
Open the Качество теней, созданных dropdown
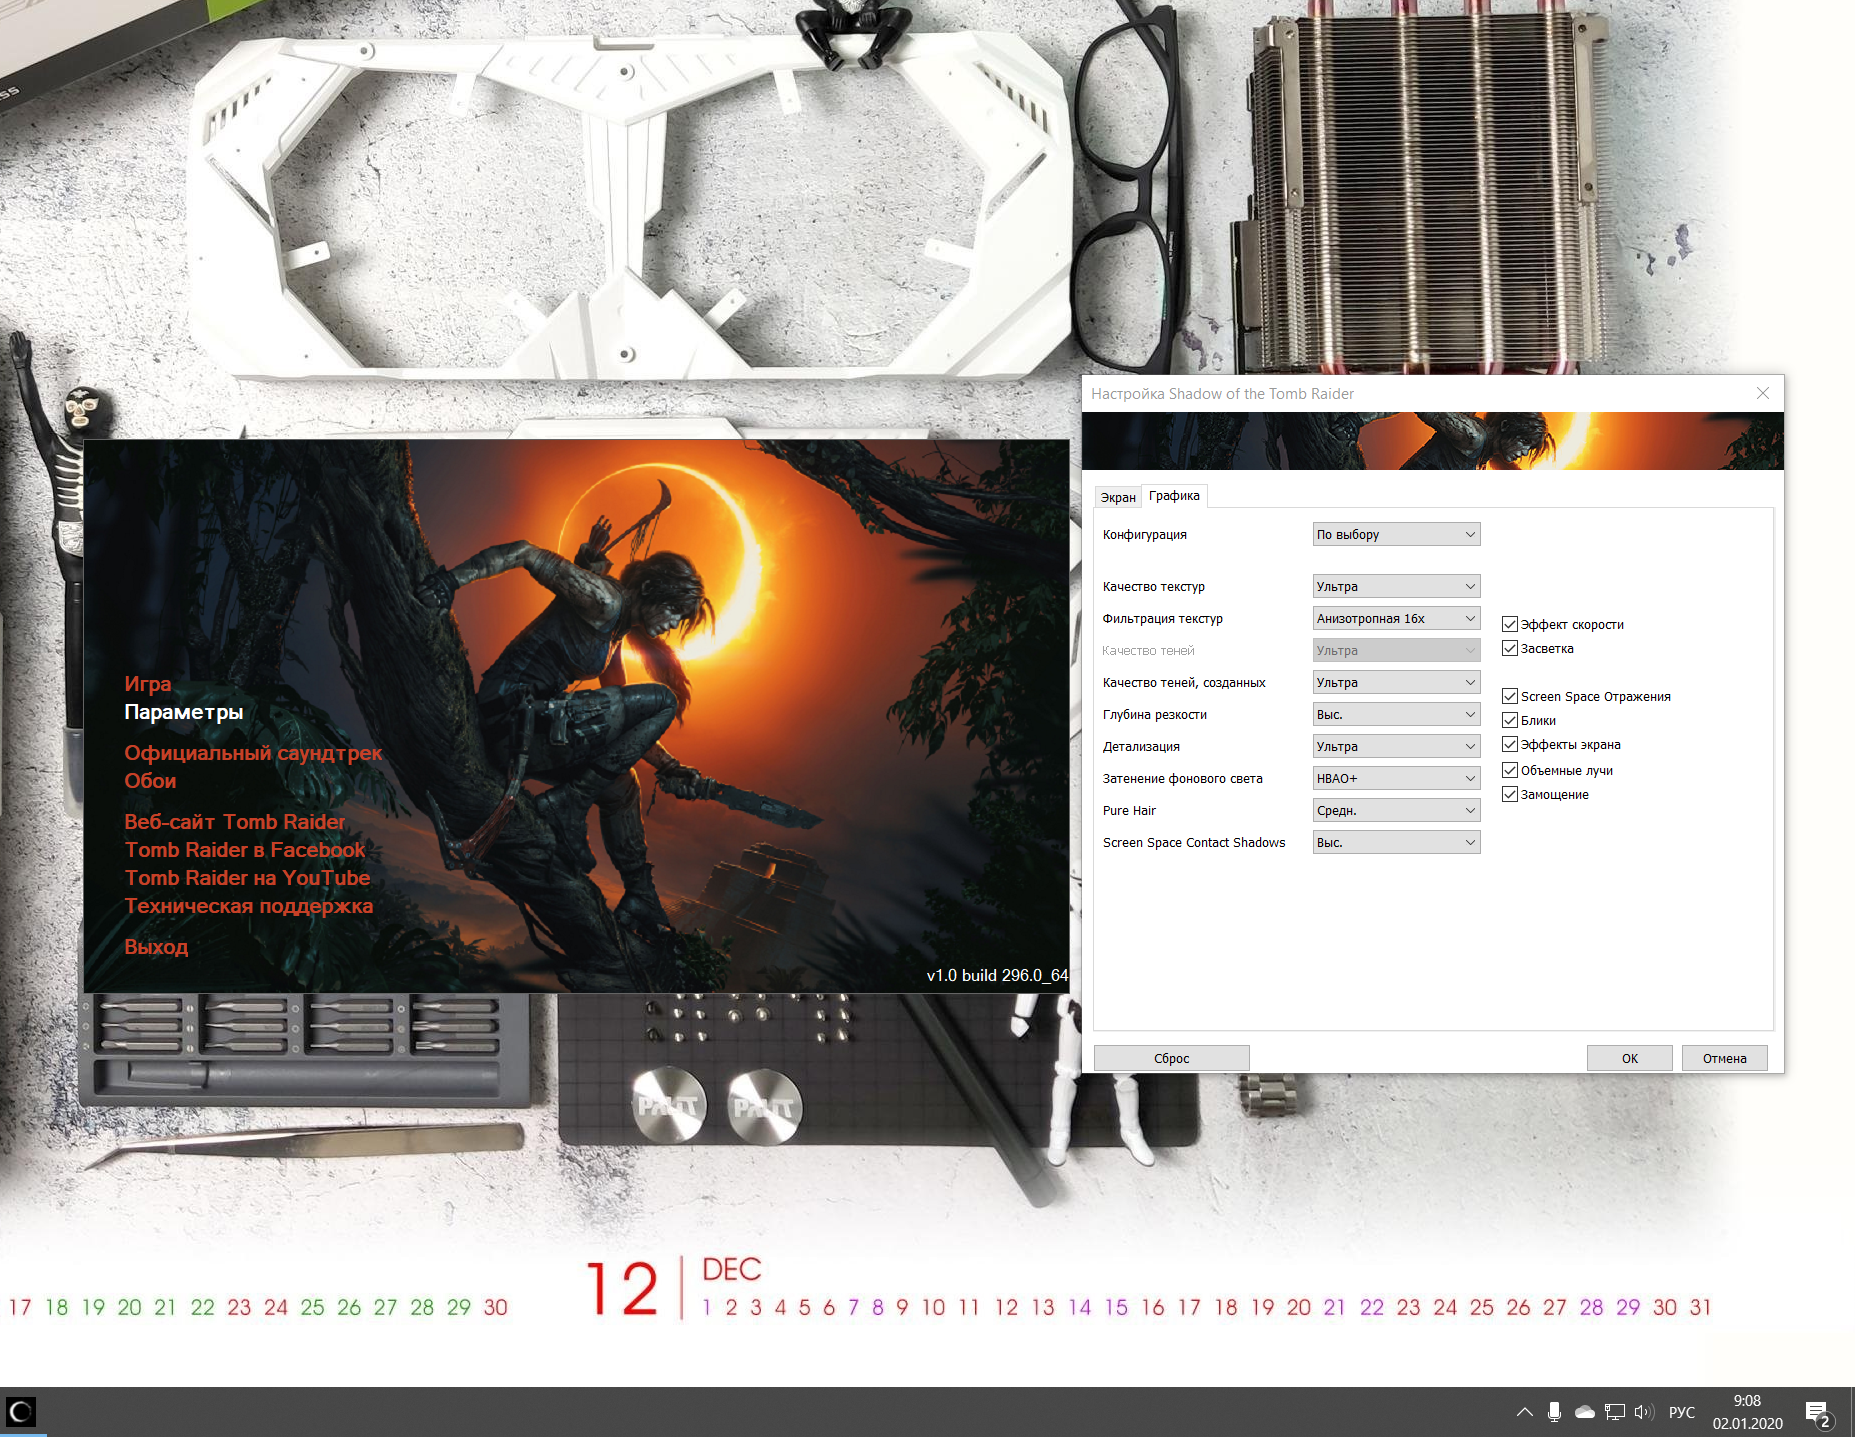tap(1396, 682)
